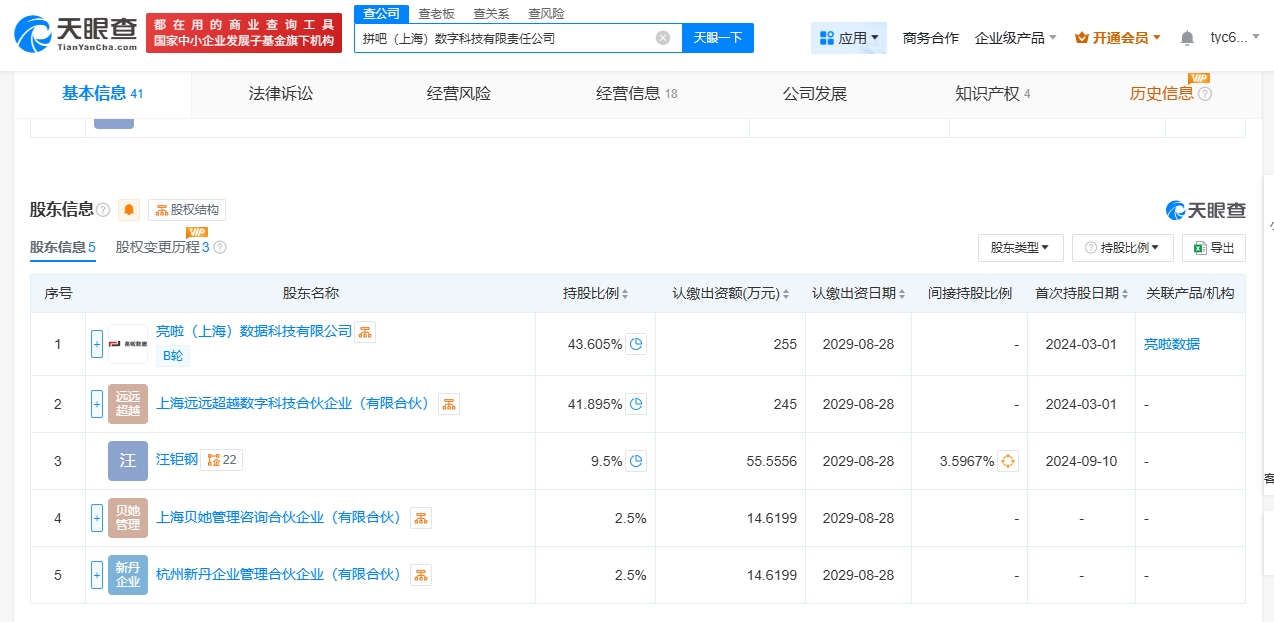Screen dimensions: 1274x622
Task: Sort by 持股比例 column arrows
Action: 625,294
